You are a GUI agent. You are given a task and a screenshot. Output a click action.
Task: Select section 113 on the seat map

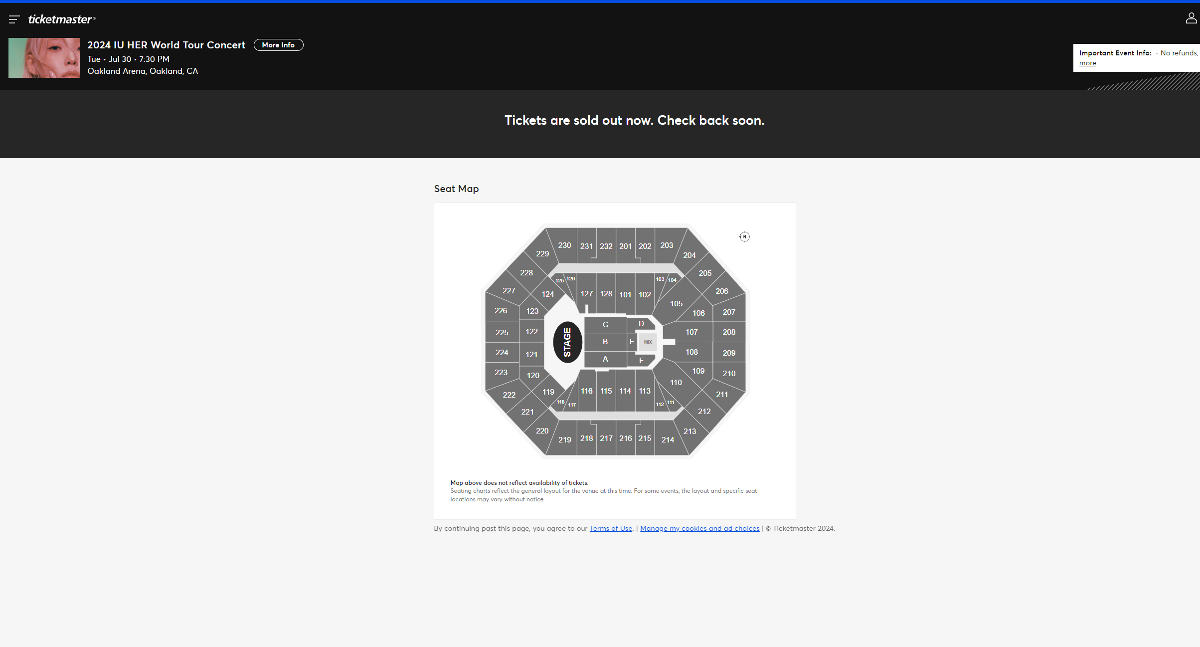pos(644,391)
